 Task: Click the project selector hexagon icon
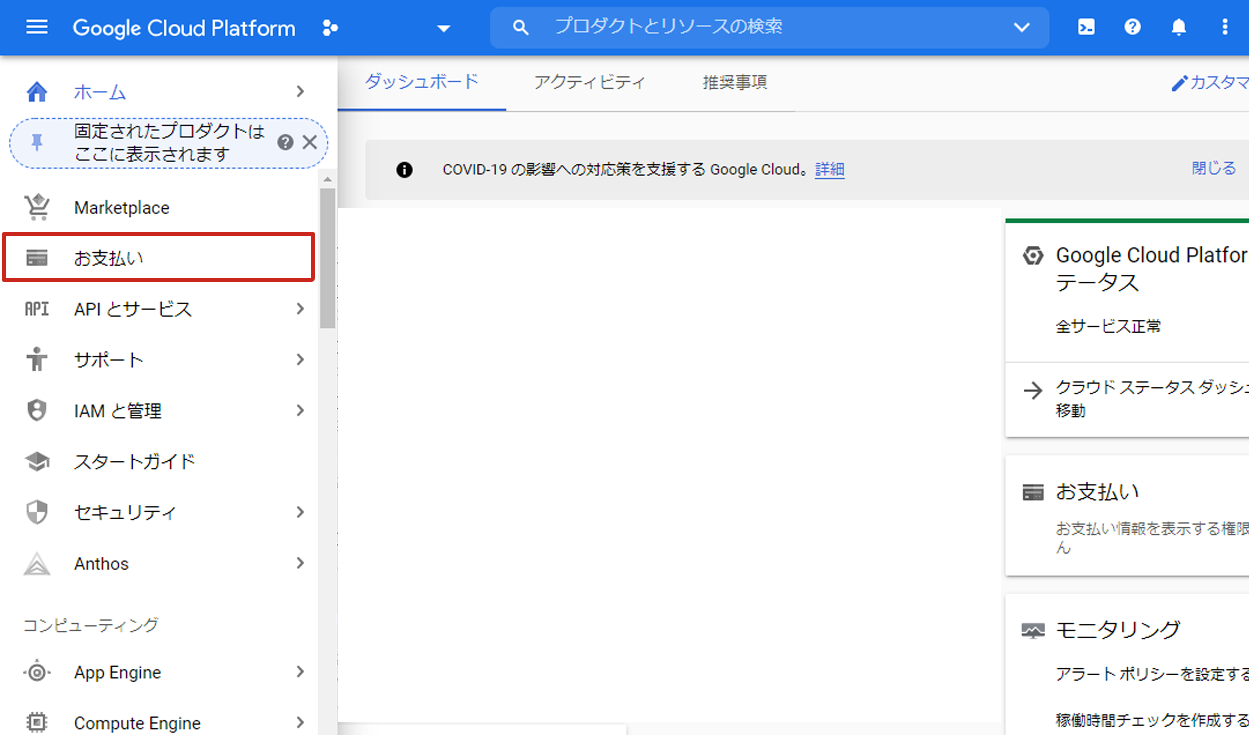[x=330, y=28]
